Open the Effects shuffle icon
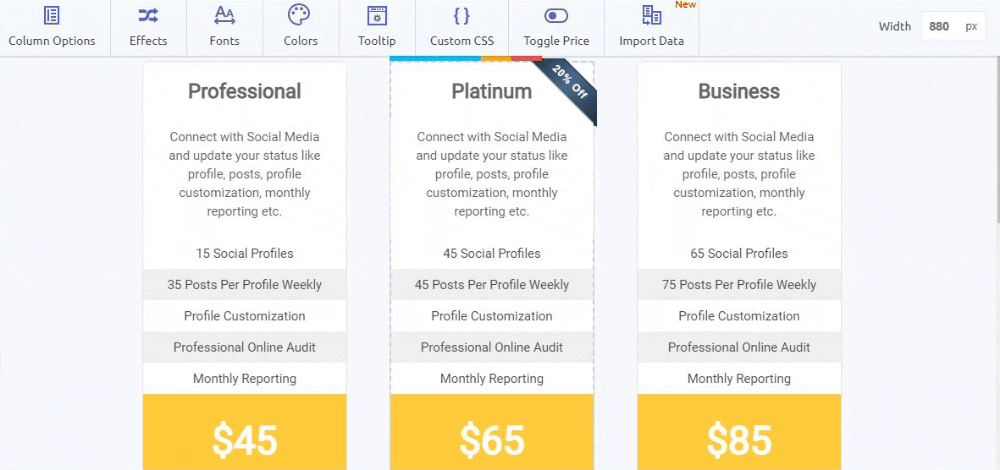Viewport: 1000px width, 470px height. 148,15
